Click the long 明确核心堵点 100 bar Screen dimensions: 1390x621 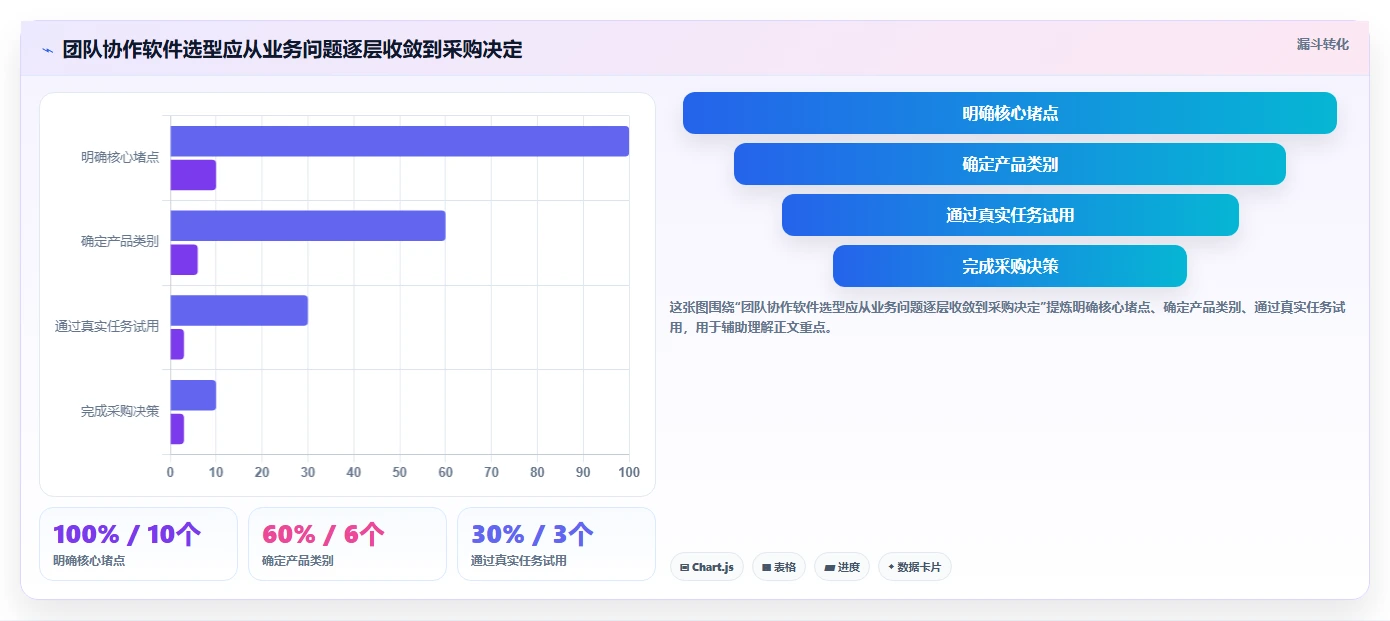[400, 141]
